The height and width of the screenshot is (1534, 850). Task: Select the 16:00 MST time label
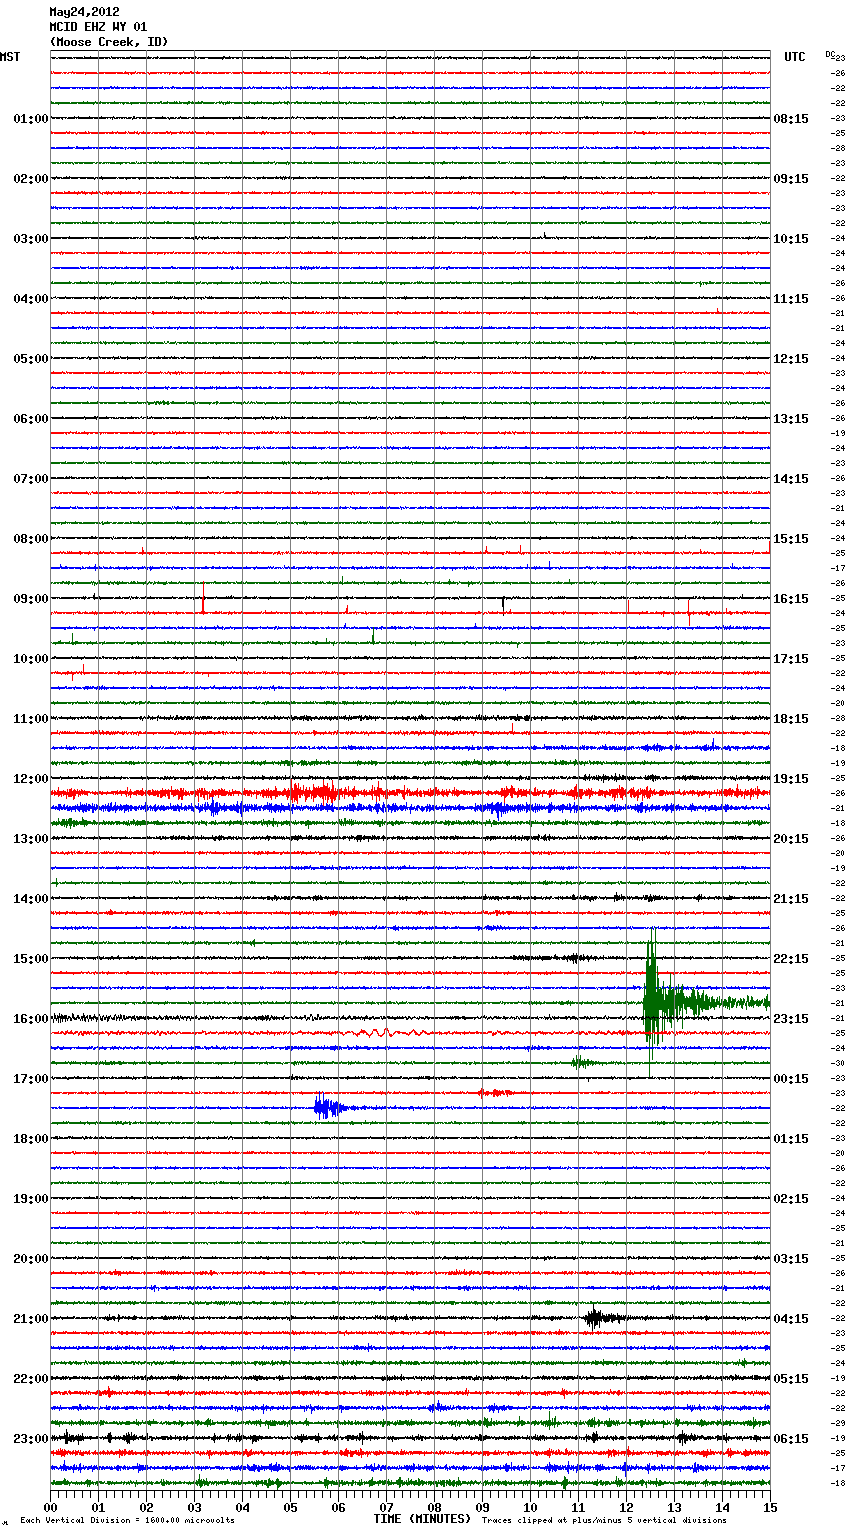(31, 1019)
